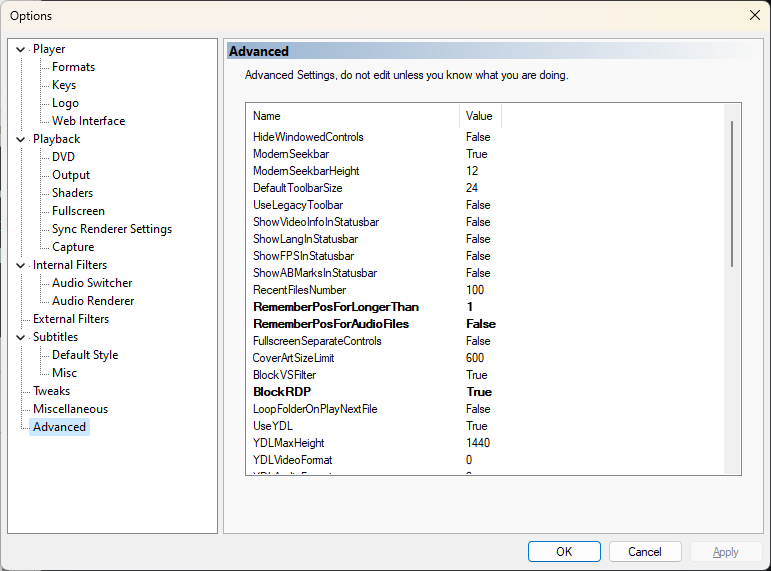Go to External Filters page
This screenshot has height=571, width=771.
[71, 319]
